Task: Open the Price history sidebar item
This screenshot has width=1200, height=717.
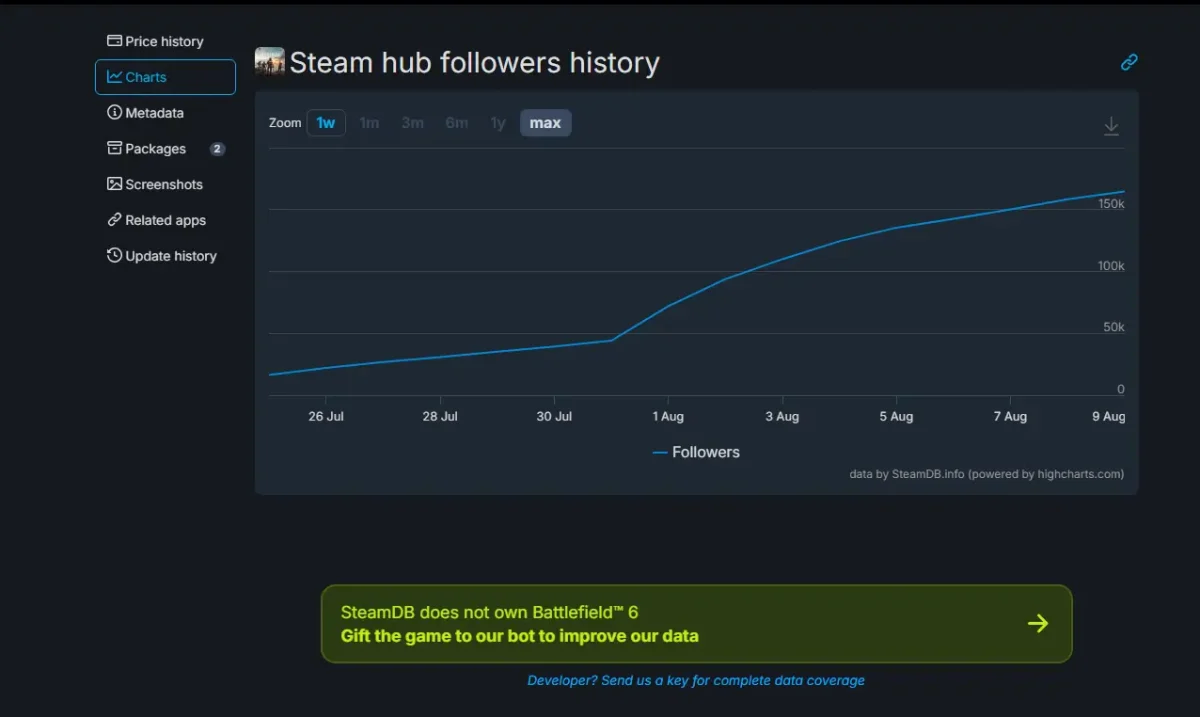Action: (x=155, y=41)
